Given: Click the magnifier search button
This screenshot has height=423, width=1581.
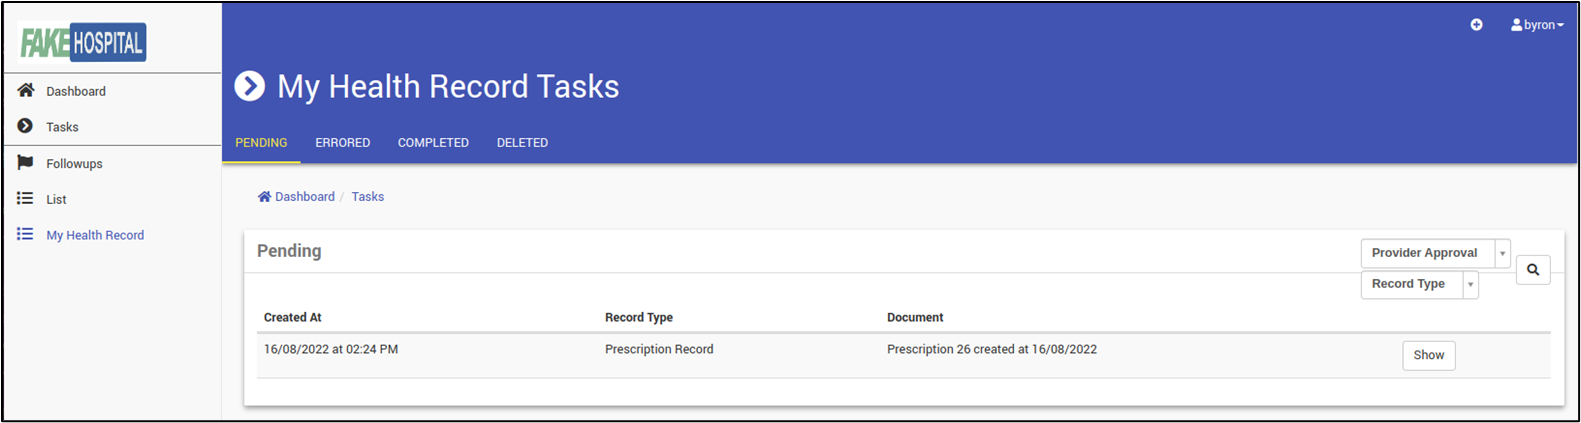Looking at the screenshot, I should click(x=1533, y=270).
